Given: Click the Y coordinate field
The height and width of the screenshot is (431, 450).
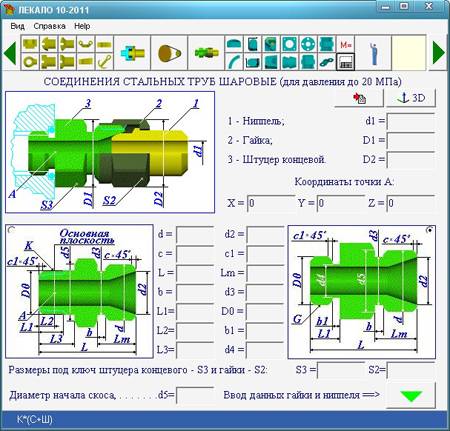Looking at the screenshot, I should click(341, 203).
